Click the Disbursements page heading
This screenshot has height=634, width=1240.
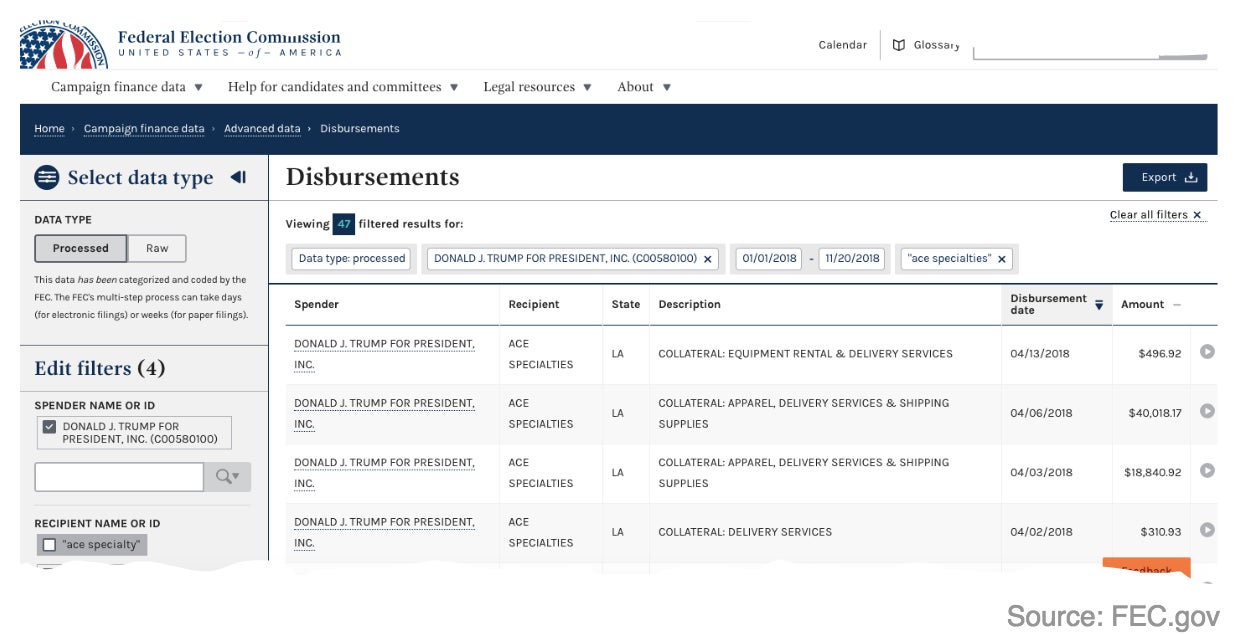point(373,177)
